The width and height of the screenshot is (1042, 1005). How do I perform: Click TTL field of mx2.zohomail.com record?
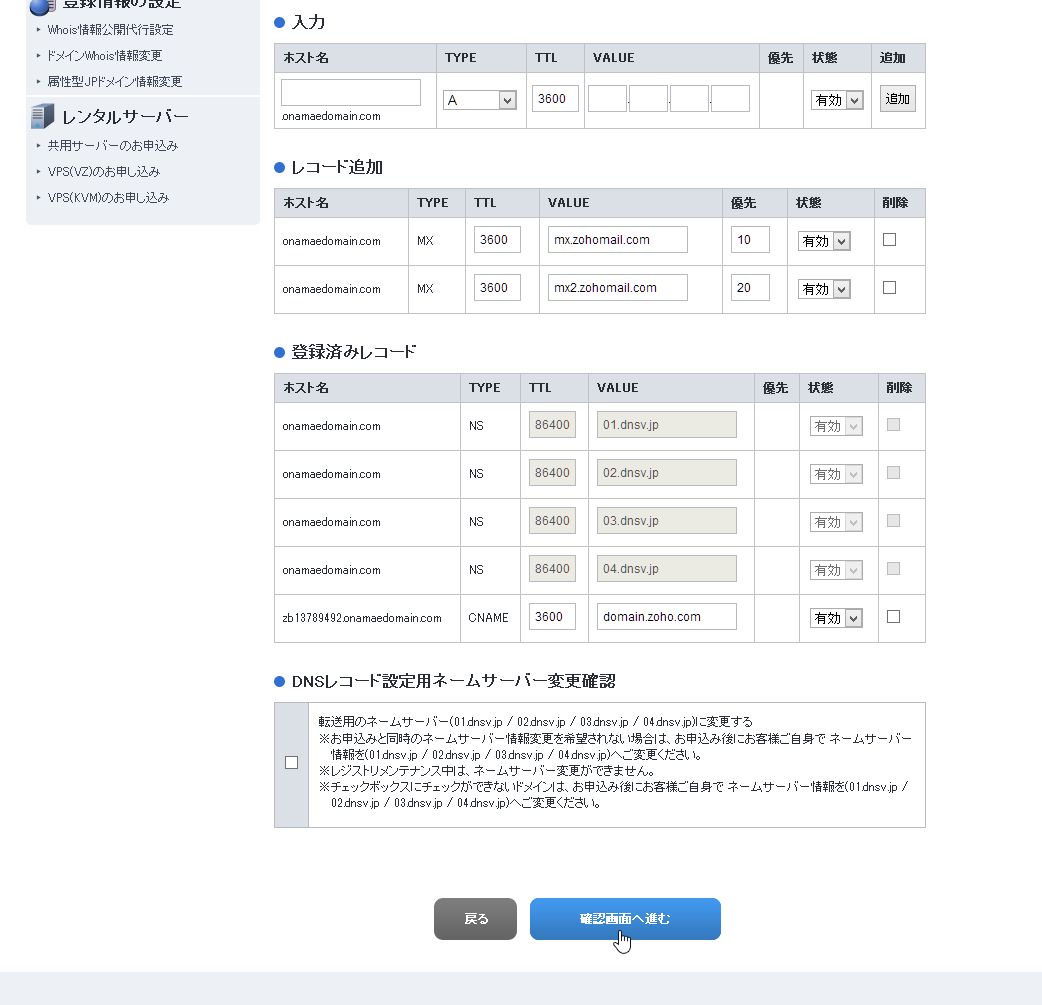[x=497, y=288]
